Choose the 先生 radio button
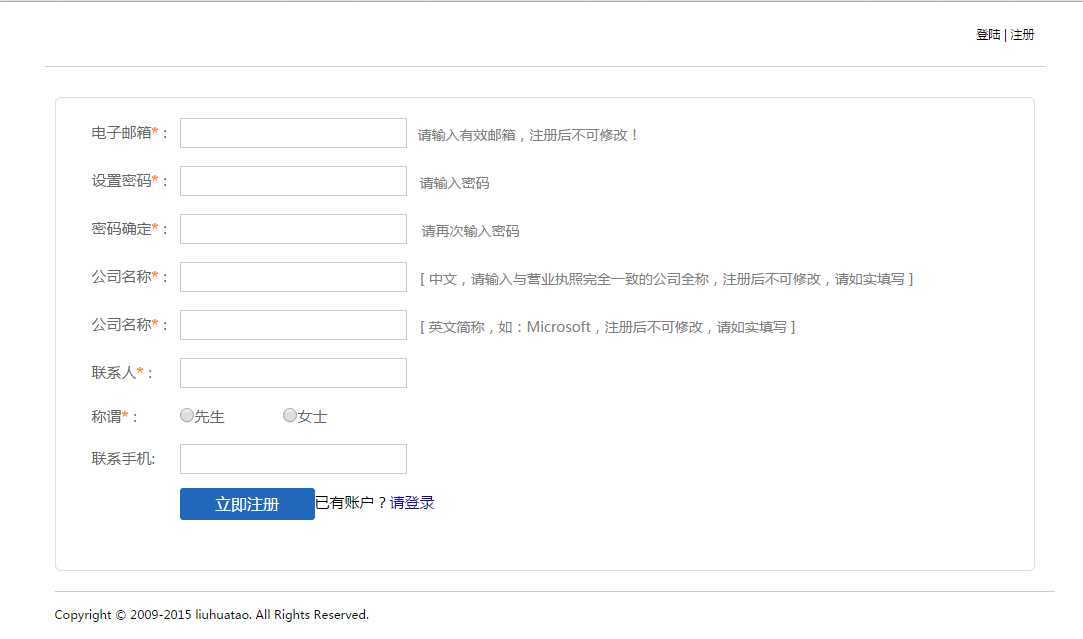The height and width of the screenshot is (639, 1083). (186, 415)
